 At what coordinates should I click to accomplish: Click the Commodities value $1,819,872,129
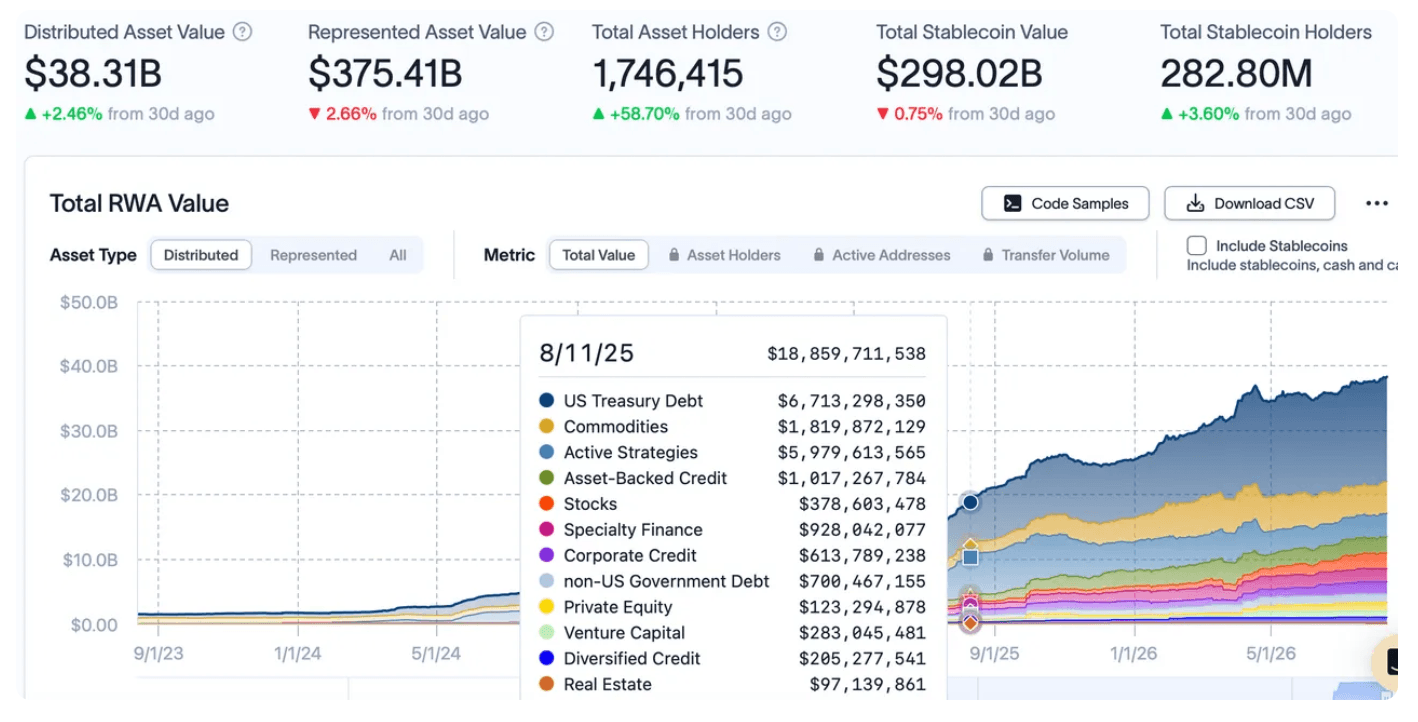[852, 427]
